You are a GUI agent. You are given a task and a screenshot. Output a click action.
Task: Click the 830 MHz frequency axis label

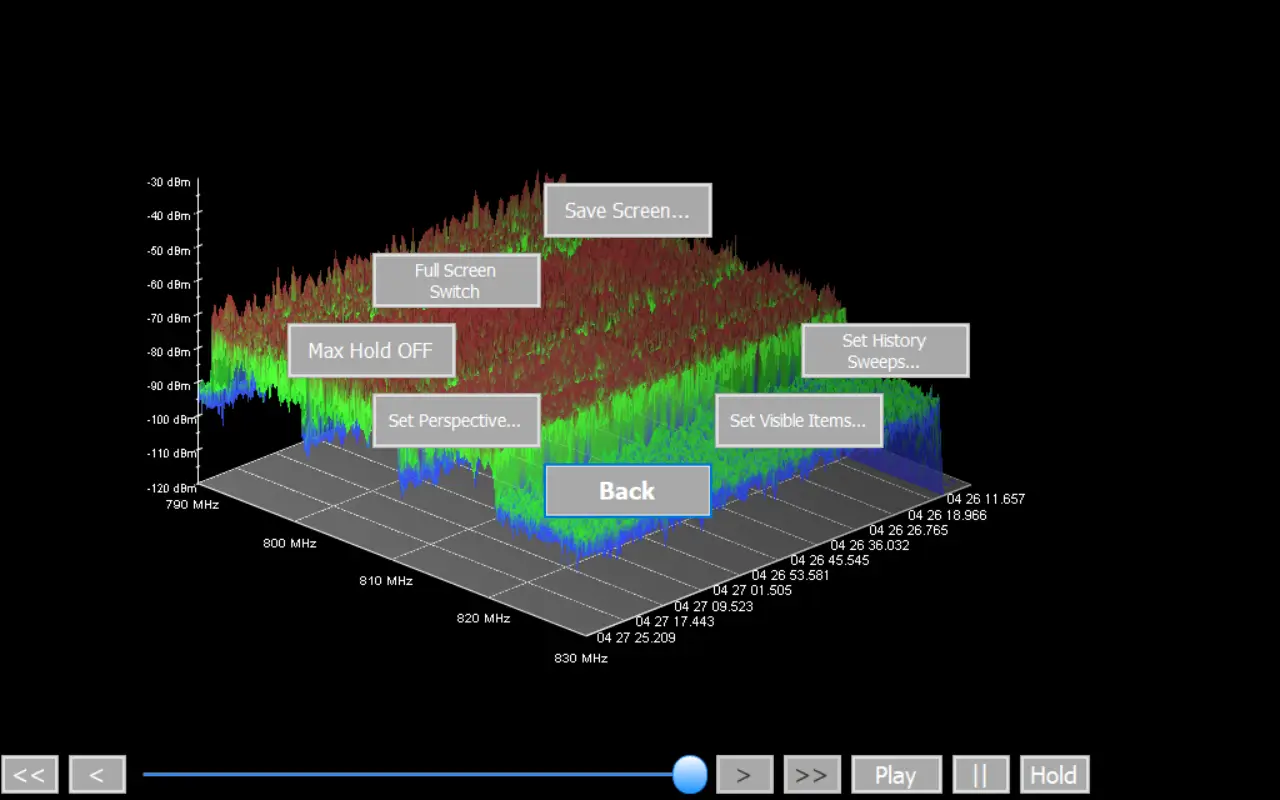581,658
